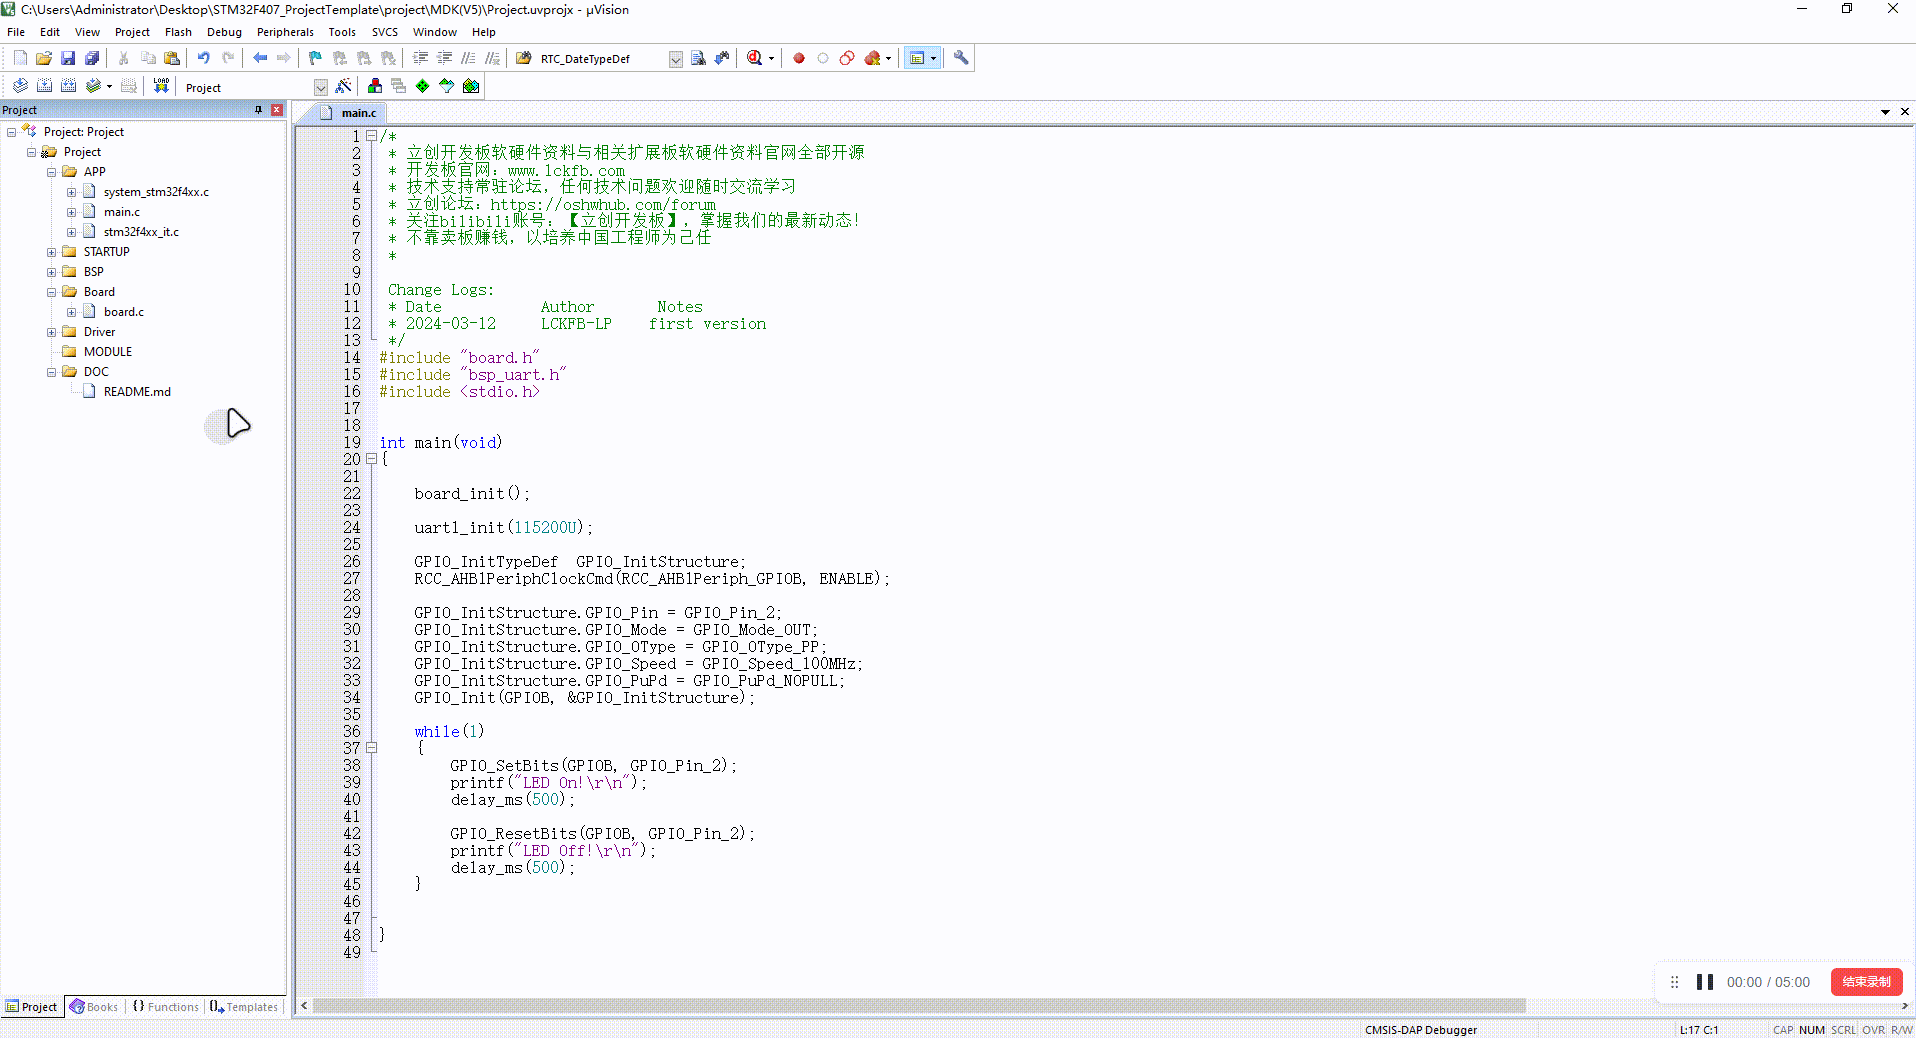Start debug session magnifier icon
Screen dimensions: 1916x1038
pos(755,58)
